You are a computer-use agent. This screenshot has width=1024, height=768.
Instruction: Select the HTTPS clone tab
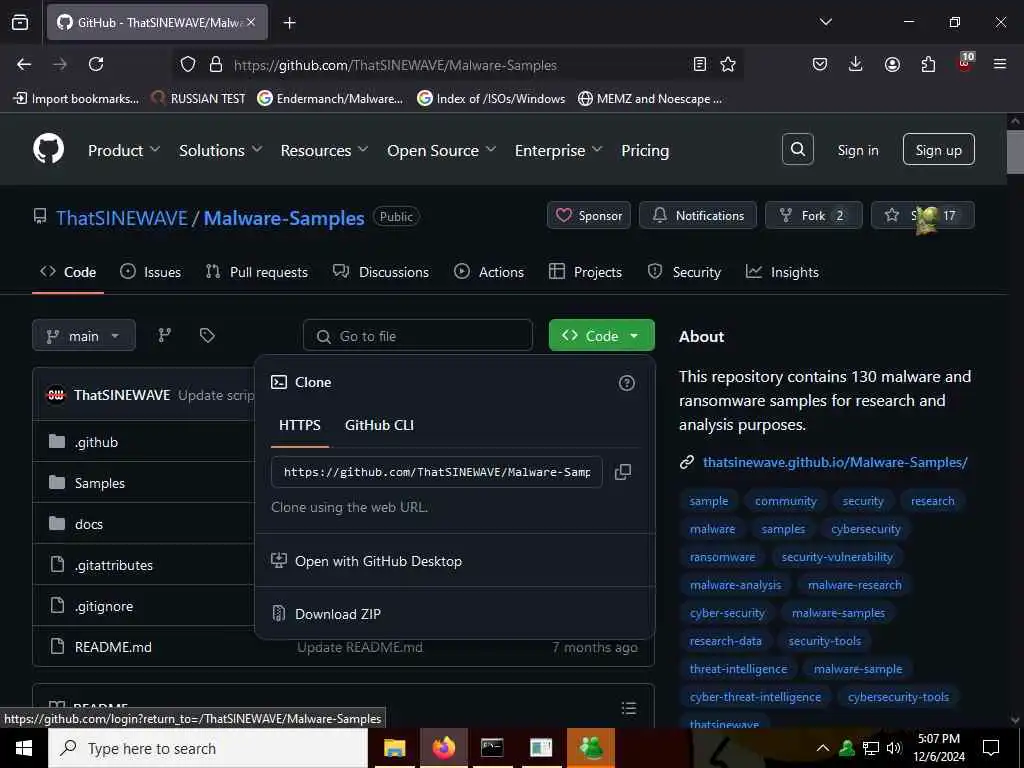(300, 424)
